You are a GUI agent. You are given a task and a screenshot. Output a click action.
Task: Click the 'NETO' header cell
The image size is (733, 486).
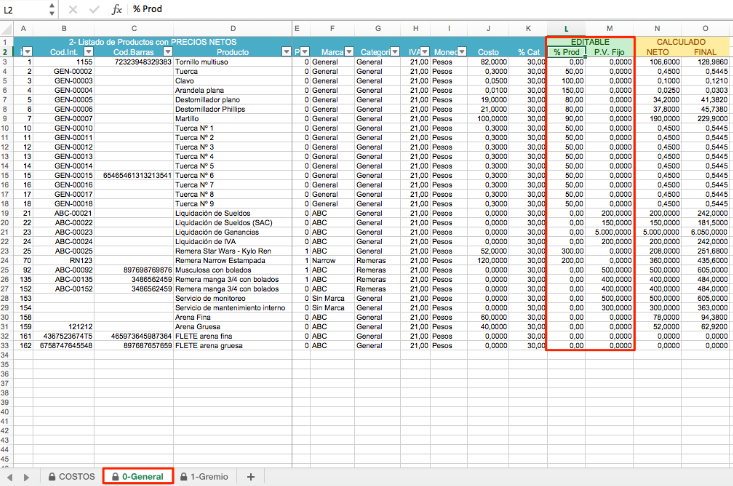657,52
